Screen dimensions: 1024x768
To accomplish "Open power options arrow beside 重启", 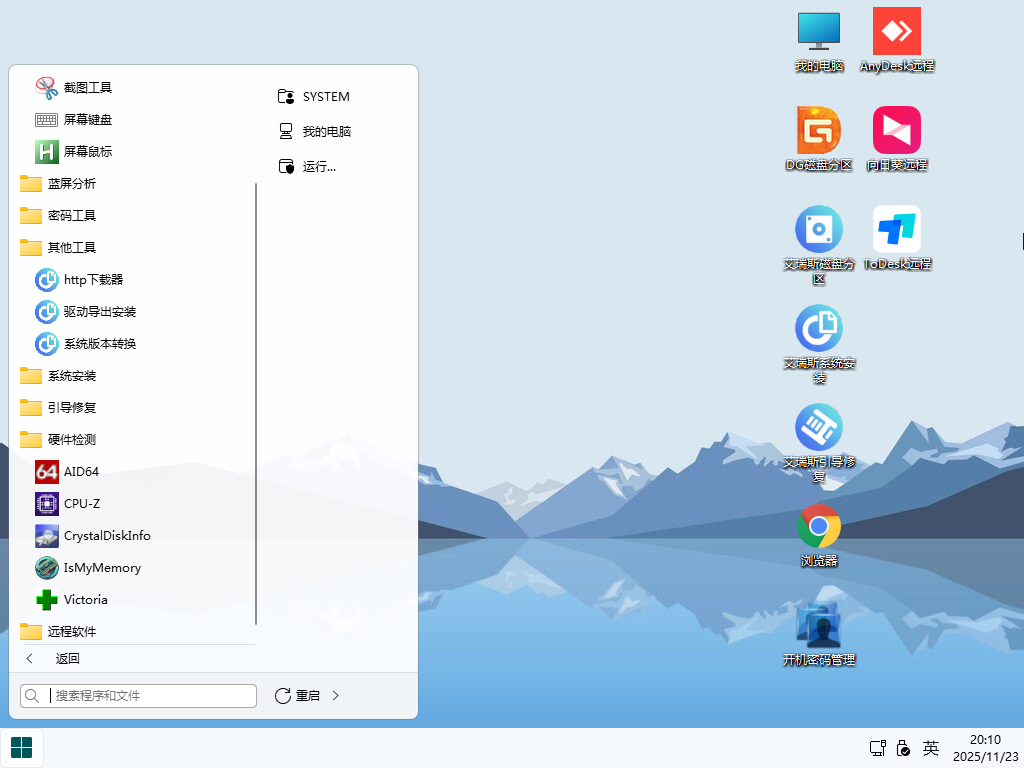I will 336,695.
